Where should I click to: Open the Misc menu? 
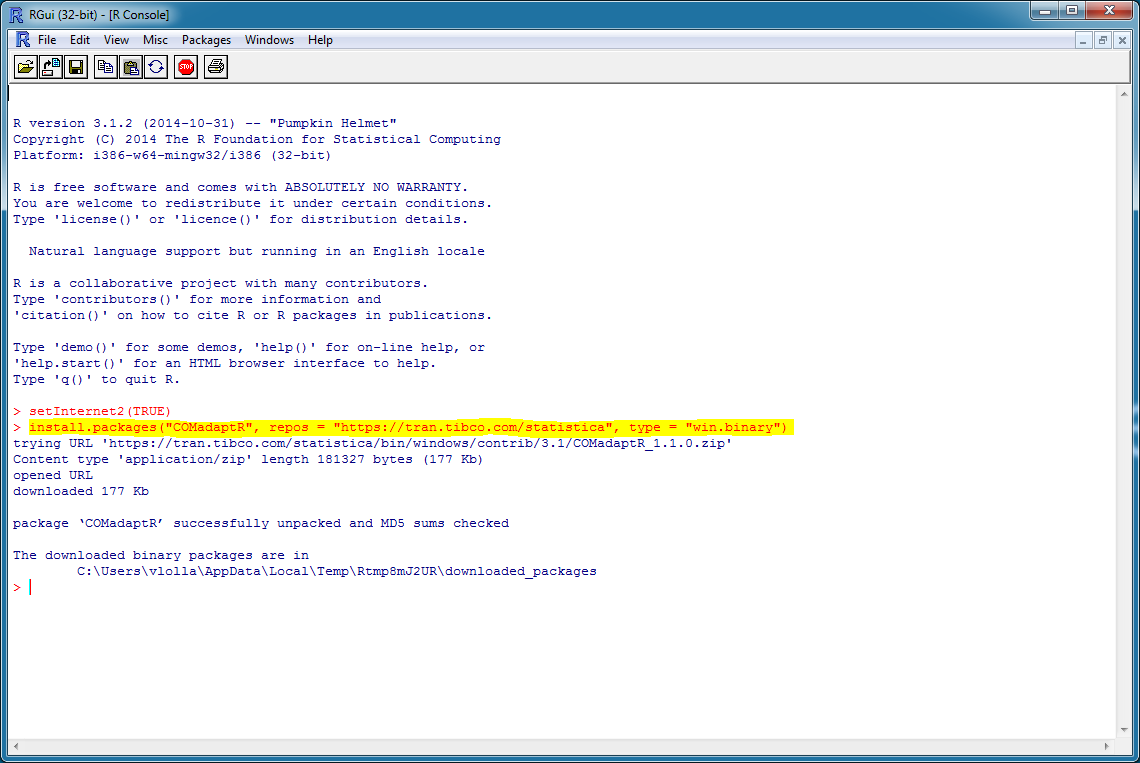click(155, 40)
